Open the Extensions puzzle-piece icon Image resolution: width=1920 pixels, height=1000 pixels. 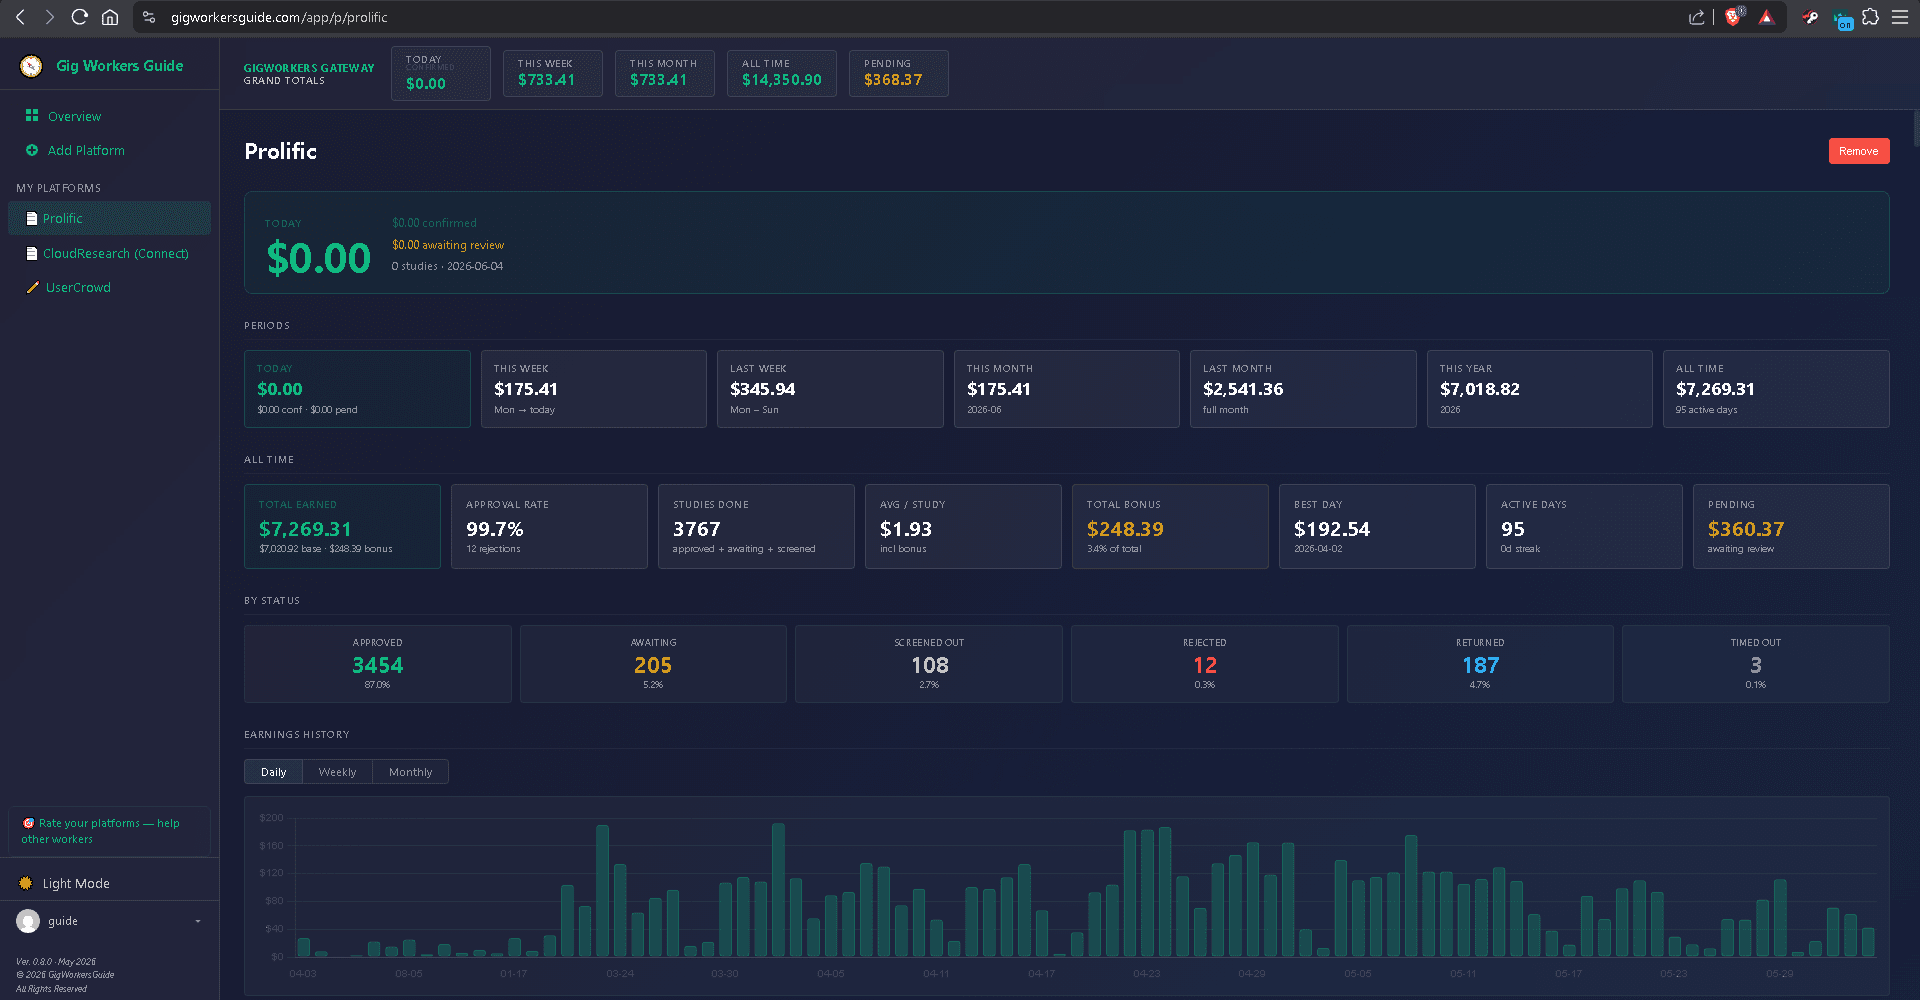[x=1871, y=17]
